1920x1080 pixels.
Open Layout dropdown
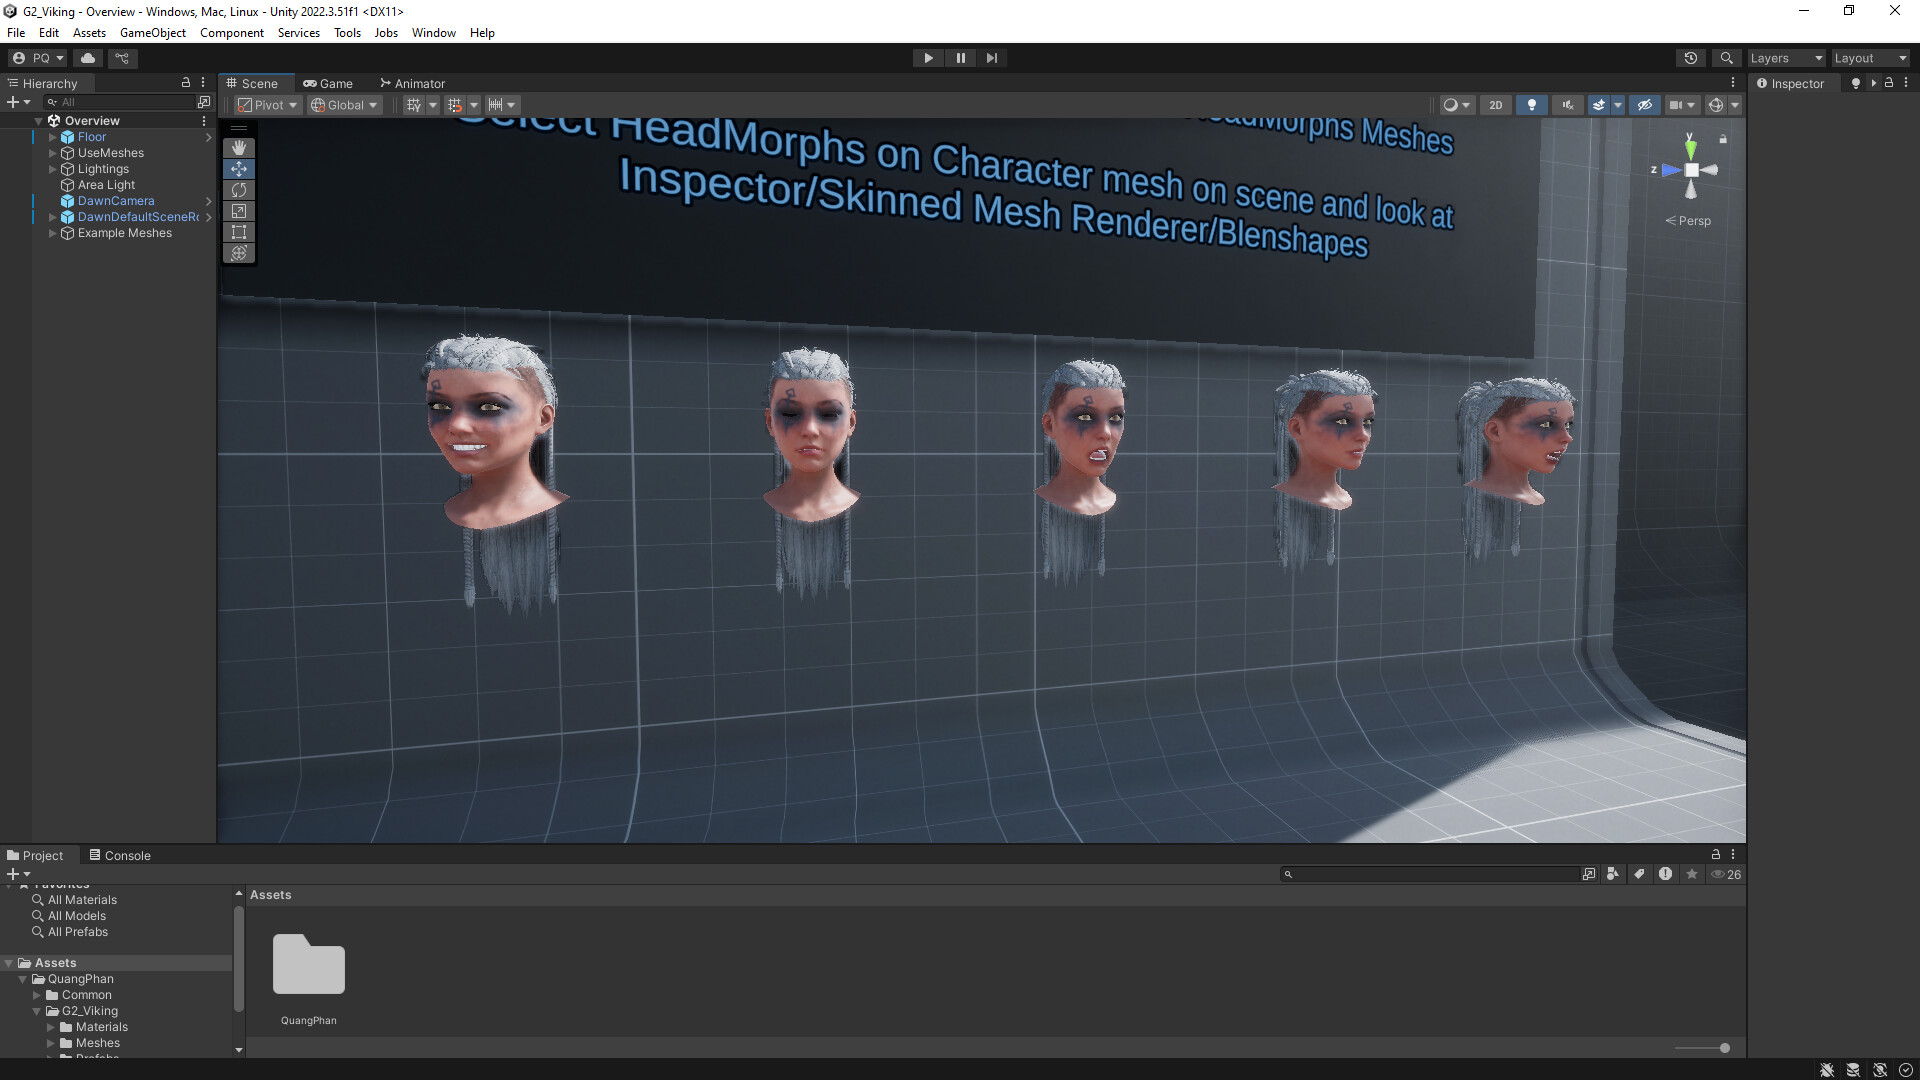pyautogui.click(x=1870, y=58)
